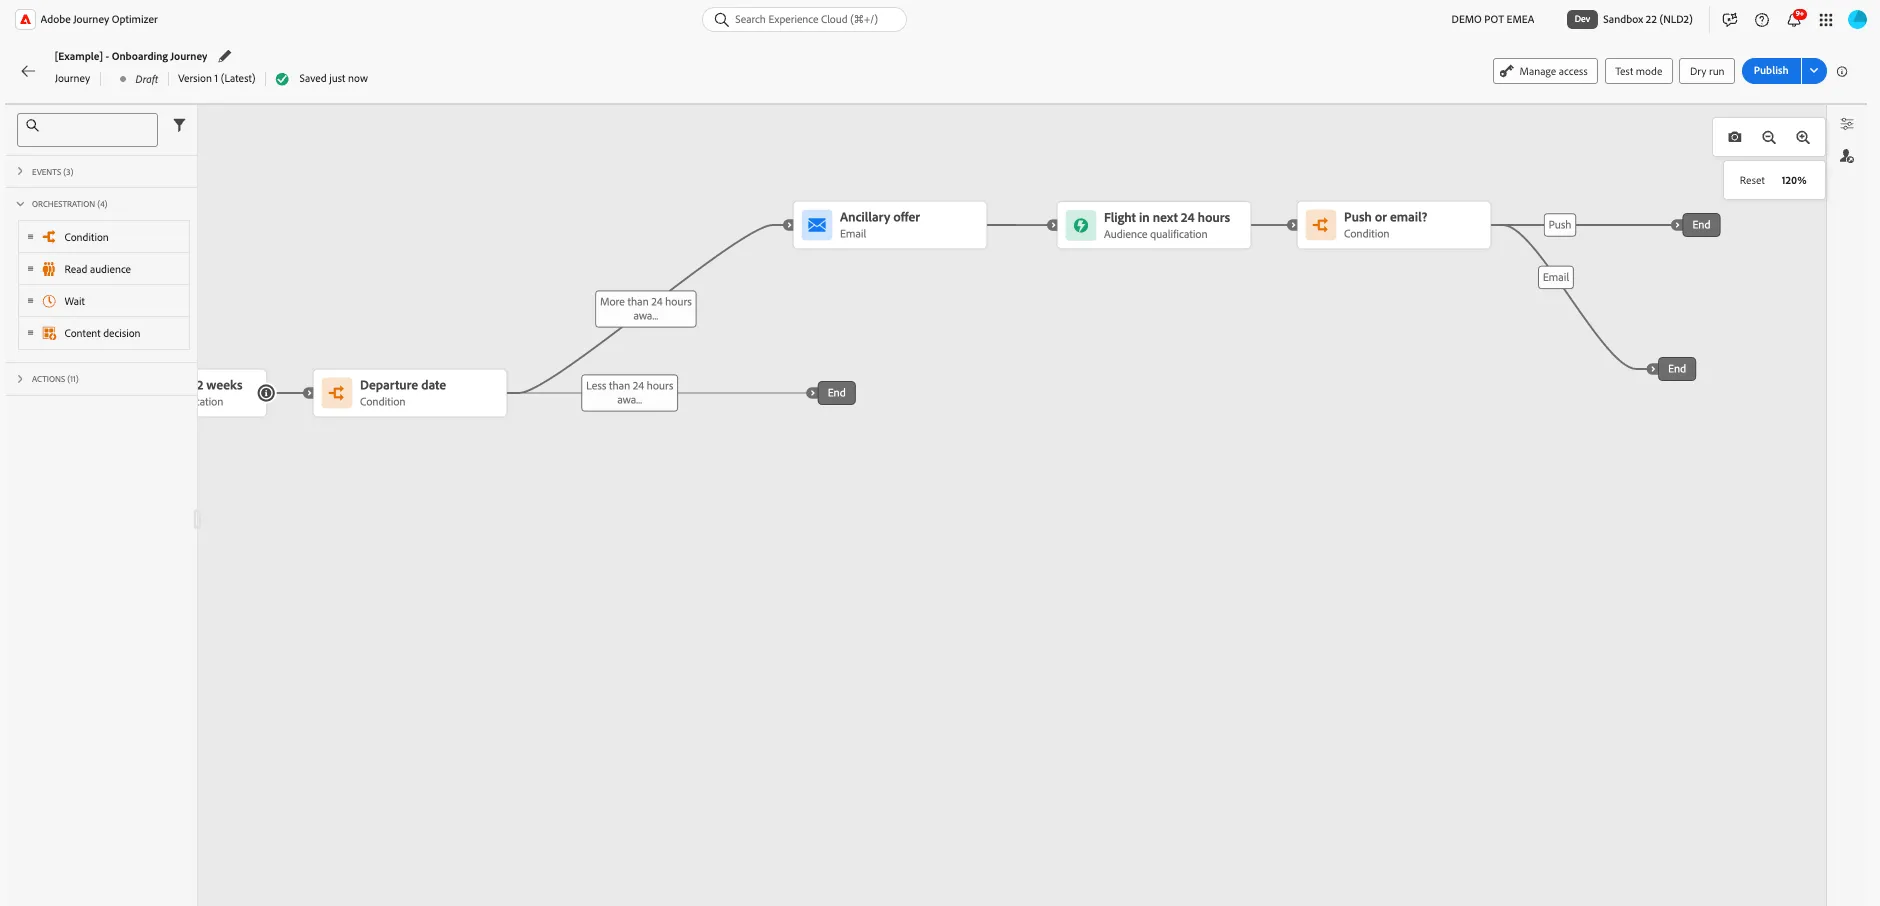Click the 'Less than 24 hours awa...' path label
Viewport: 1880px width, 906px height.
pyautogui.click(x=630, y=393)
